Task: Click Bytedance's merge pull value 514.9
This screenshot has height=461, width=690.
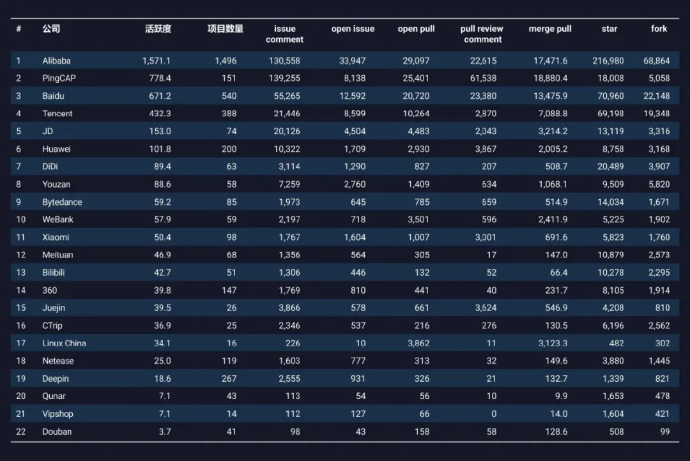Action: click(556, 202)
